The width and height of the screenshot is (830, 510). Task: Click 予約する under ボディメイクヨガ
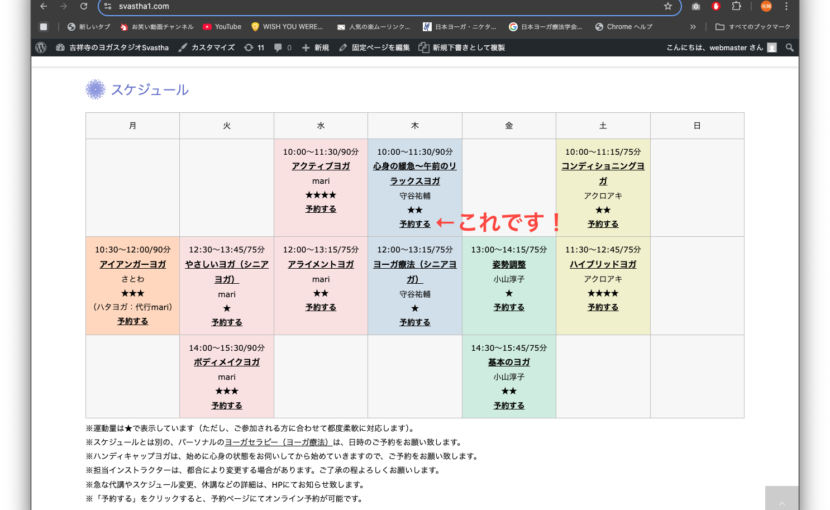pyautogui.click(x=226, y=405)
